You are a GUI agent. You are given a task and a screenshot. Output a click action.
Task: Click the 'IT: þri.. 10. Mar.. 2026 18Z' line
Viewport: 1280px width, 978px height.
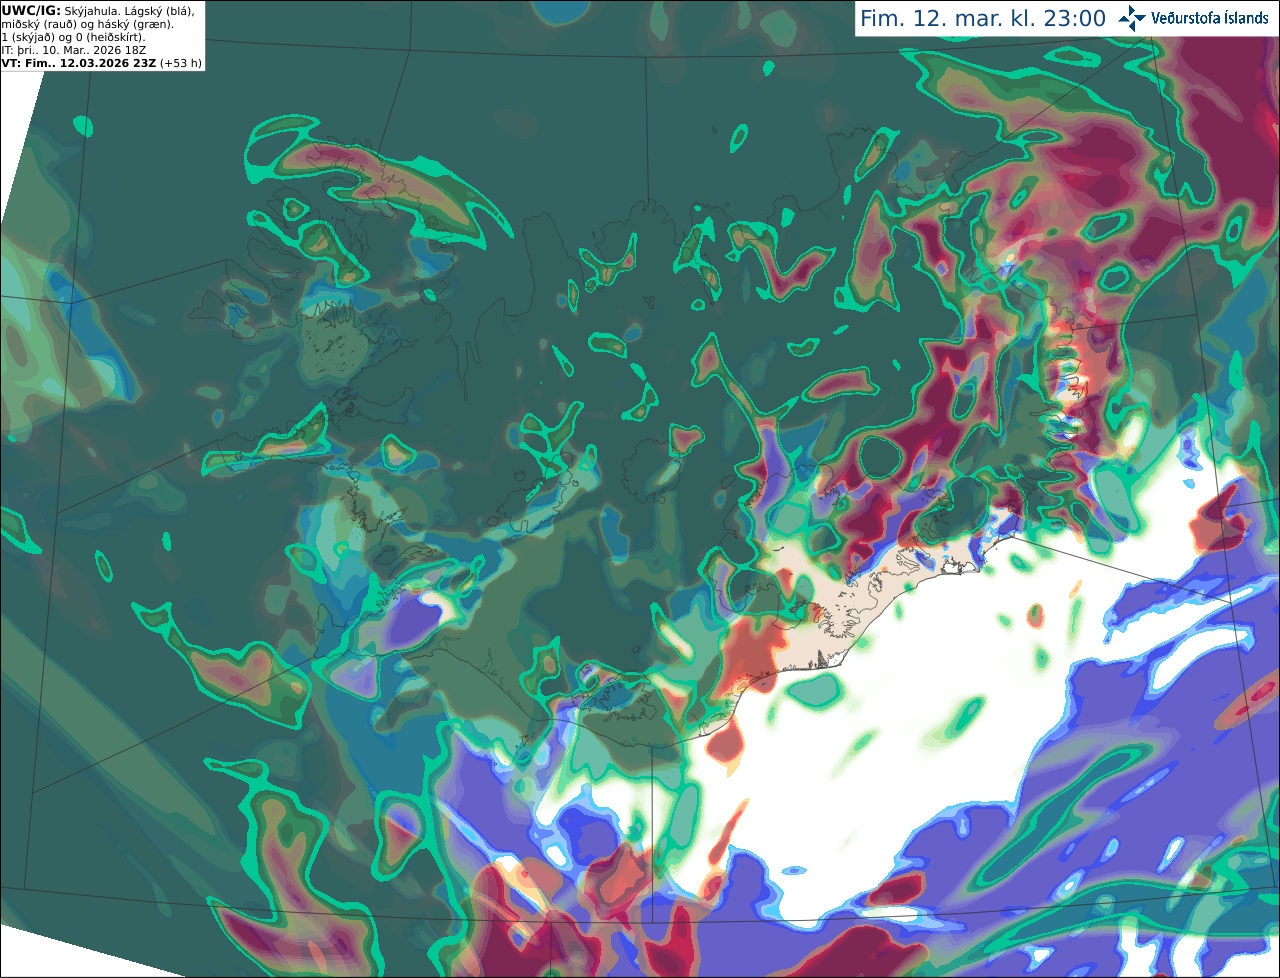click(x=74, y=50)
